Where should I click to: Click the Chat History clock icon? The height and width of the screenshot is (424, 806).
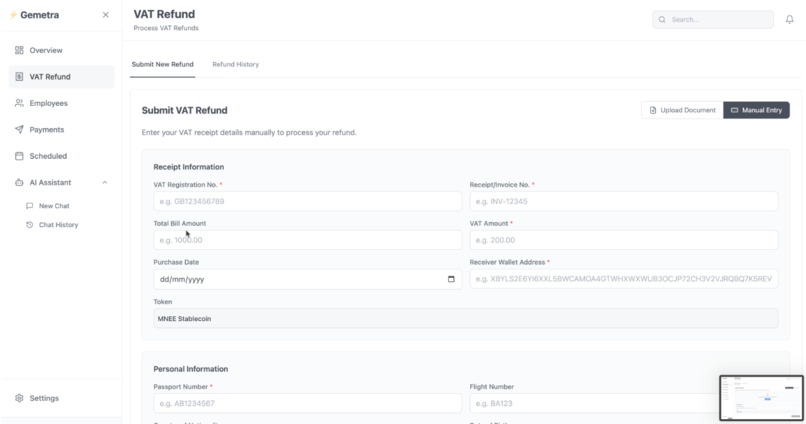(29, 225)
